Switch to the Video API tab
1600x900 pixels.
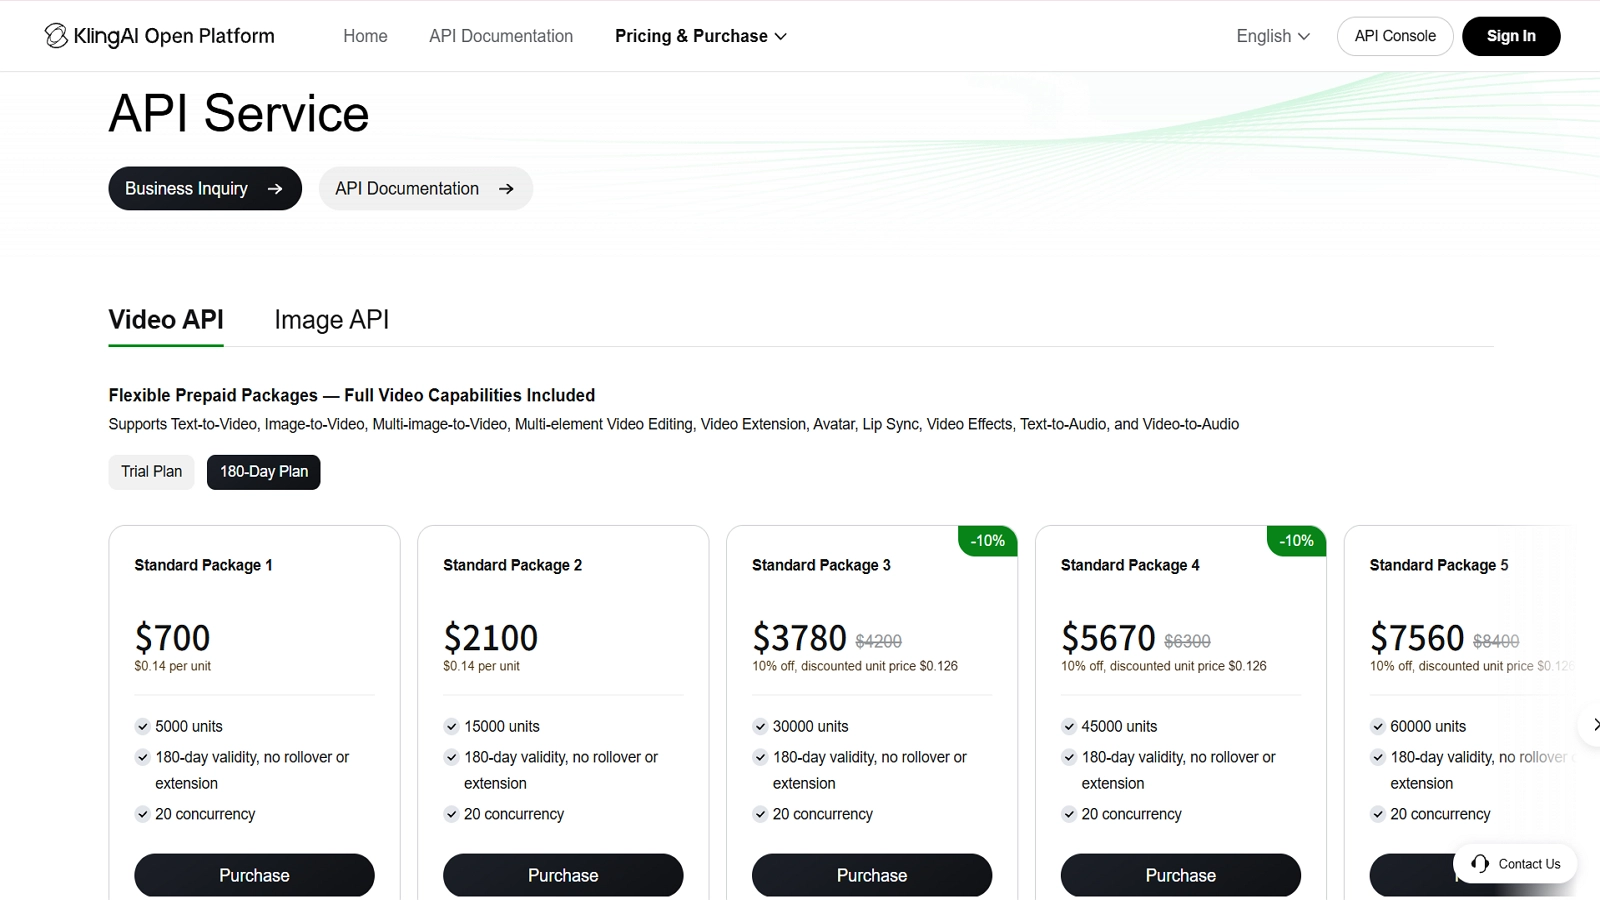coord(166,320)
